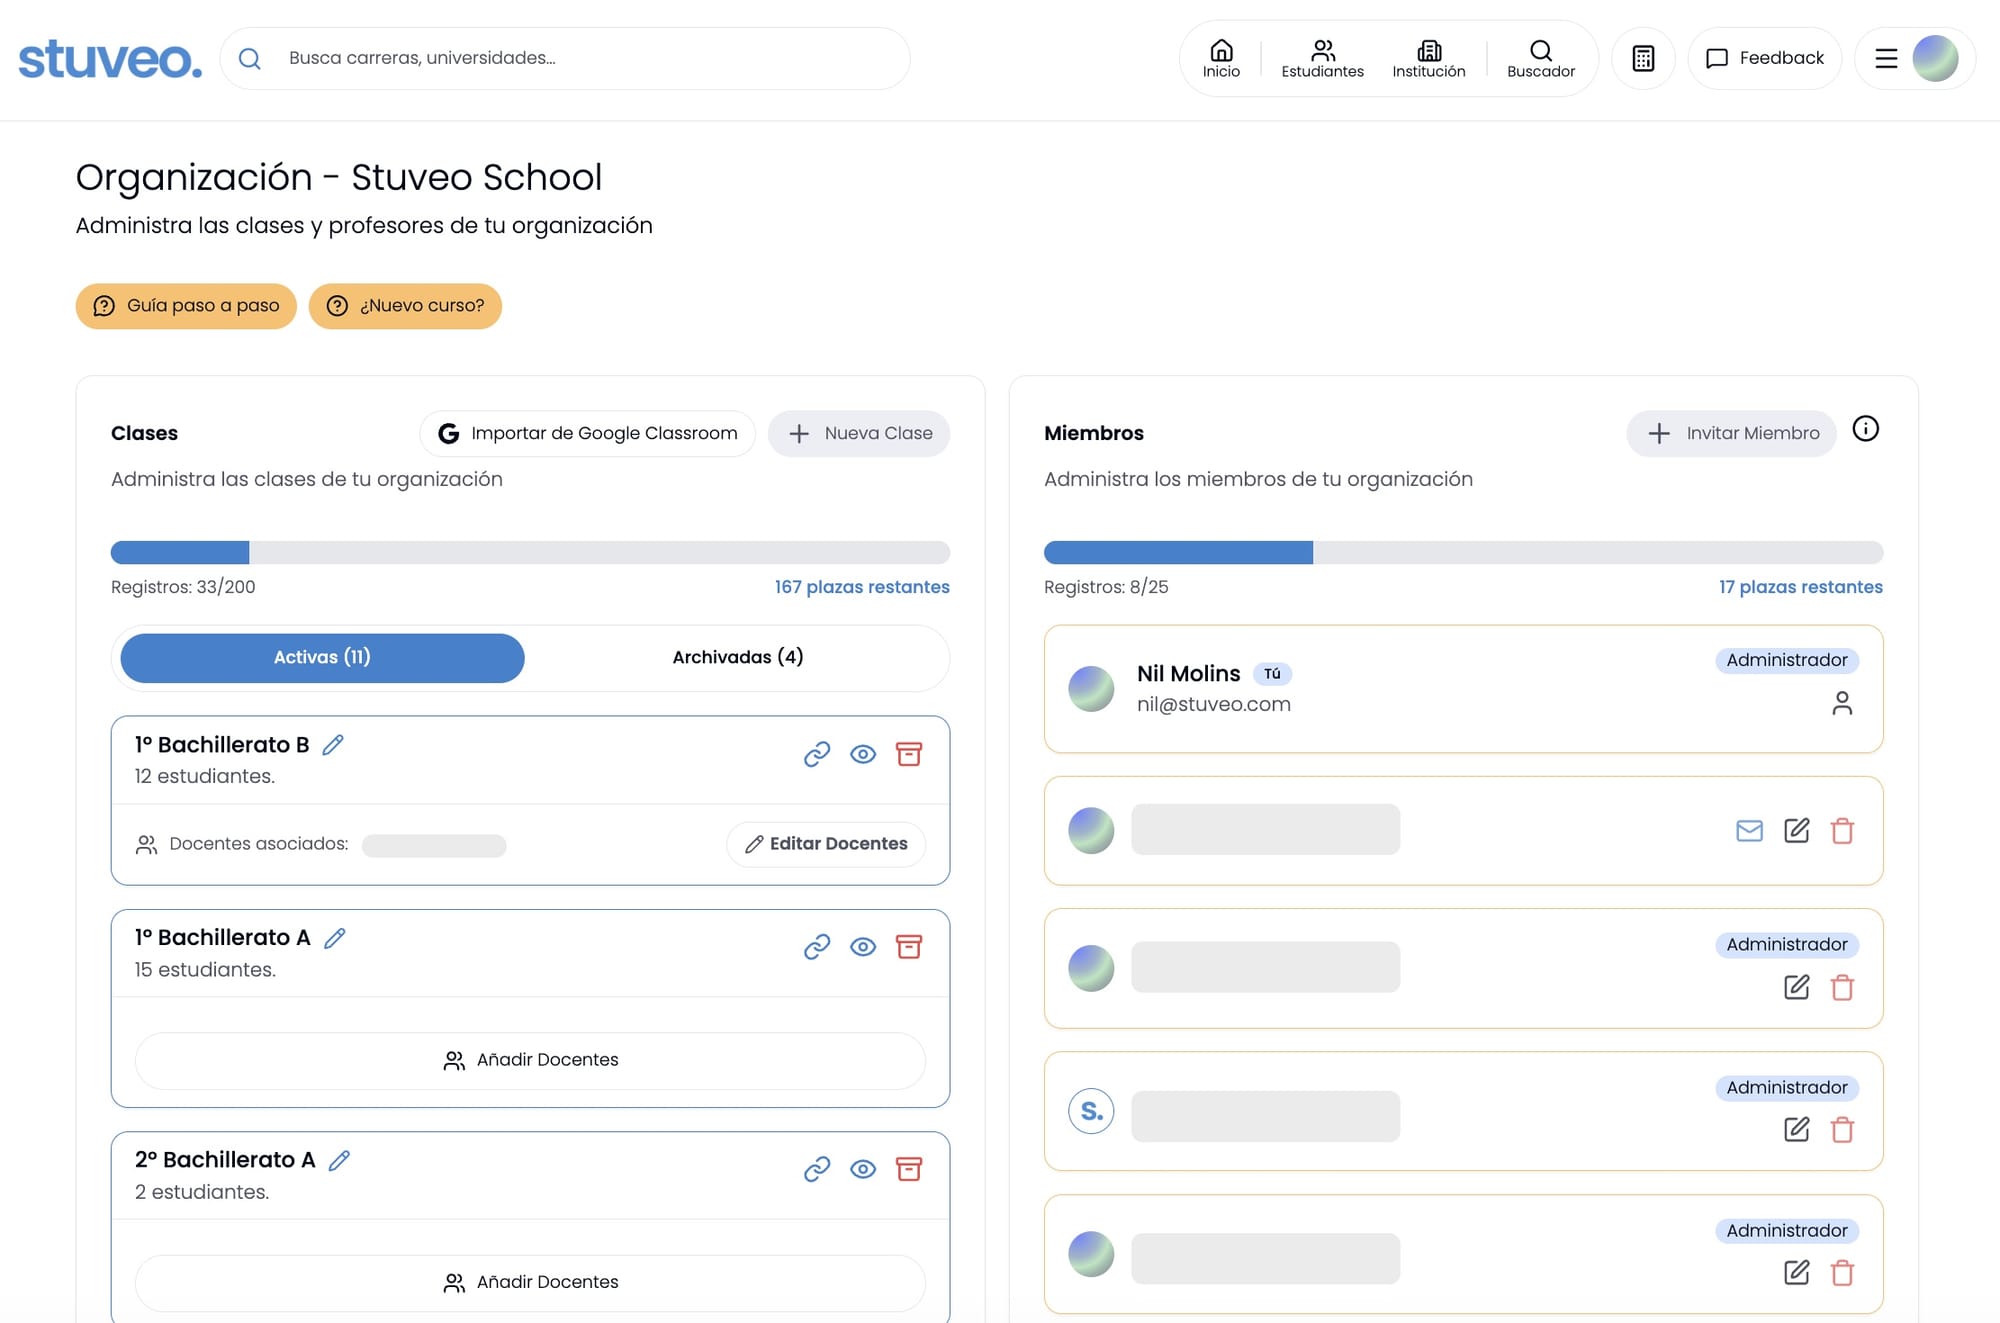Image resolution: width=2000 pixels, height=1323 pixels.
Task: Click the 2º Bachillerato A class title
Action: [x=225, y=1160]
